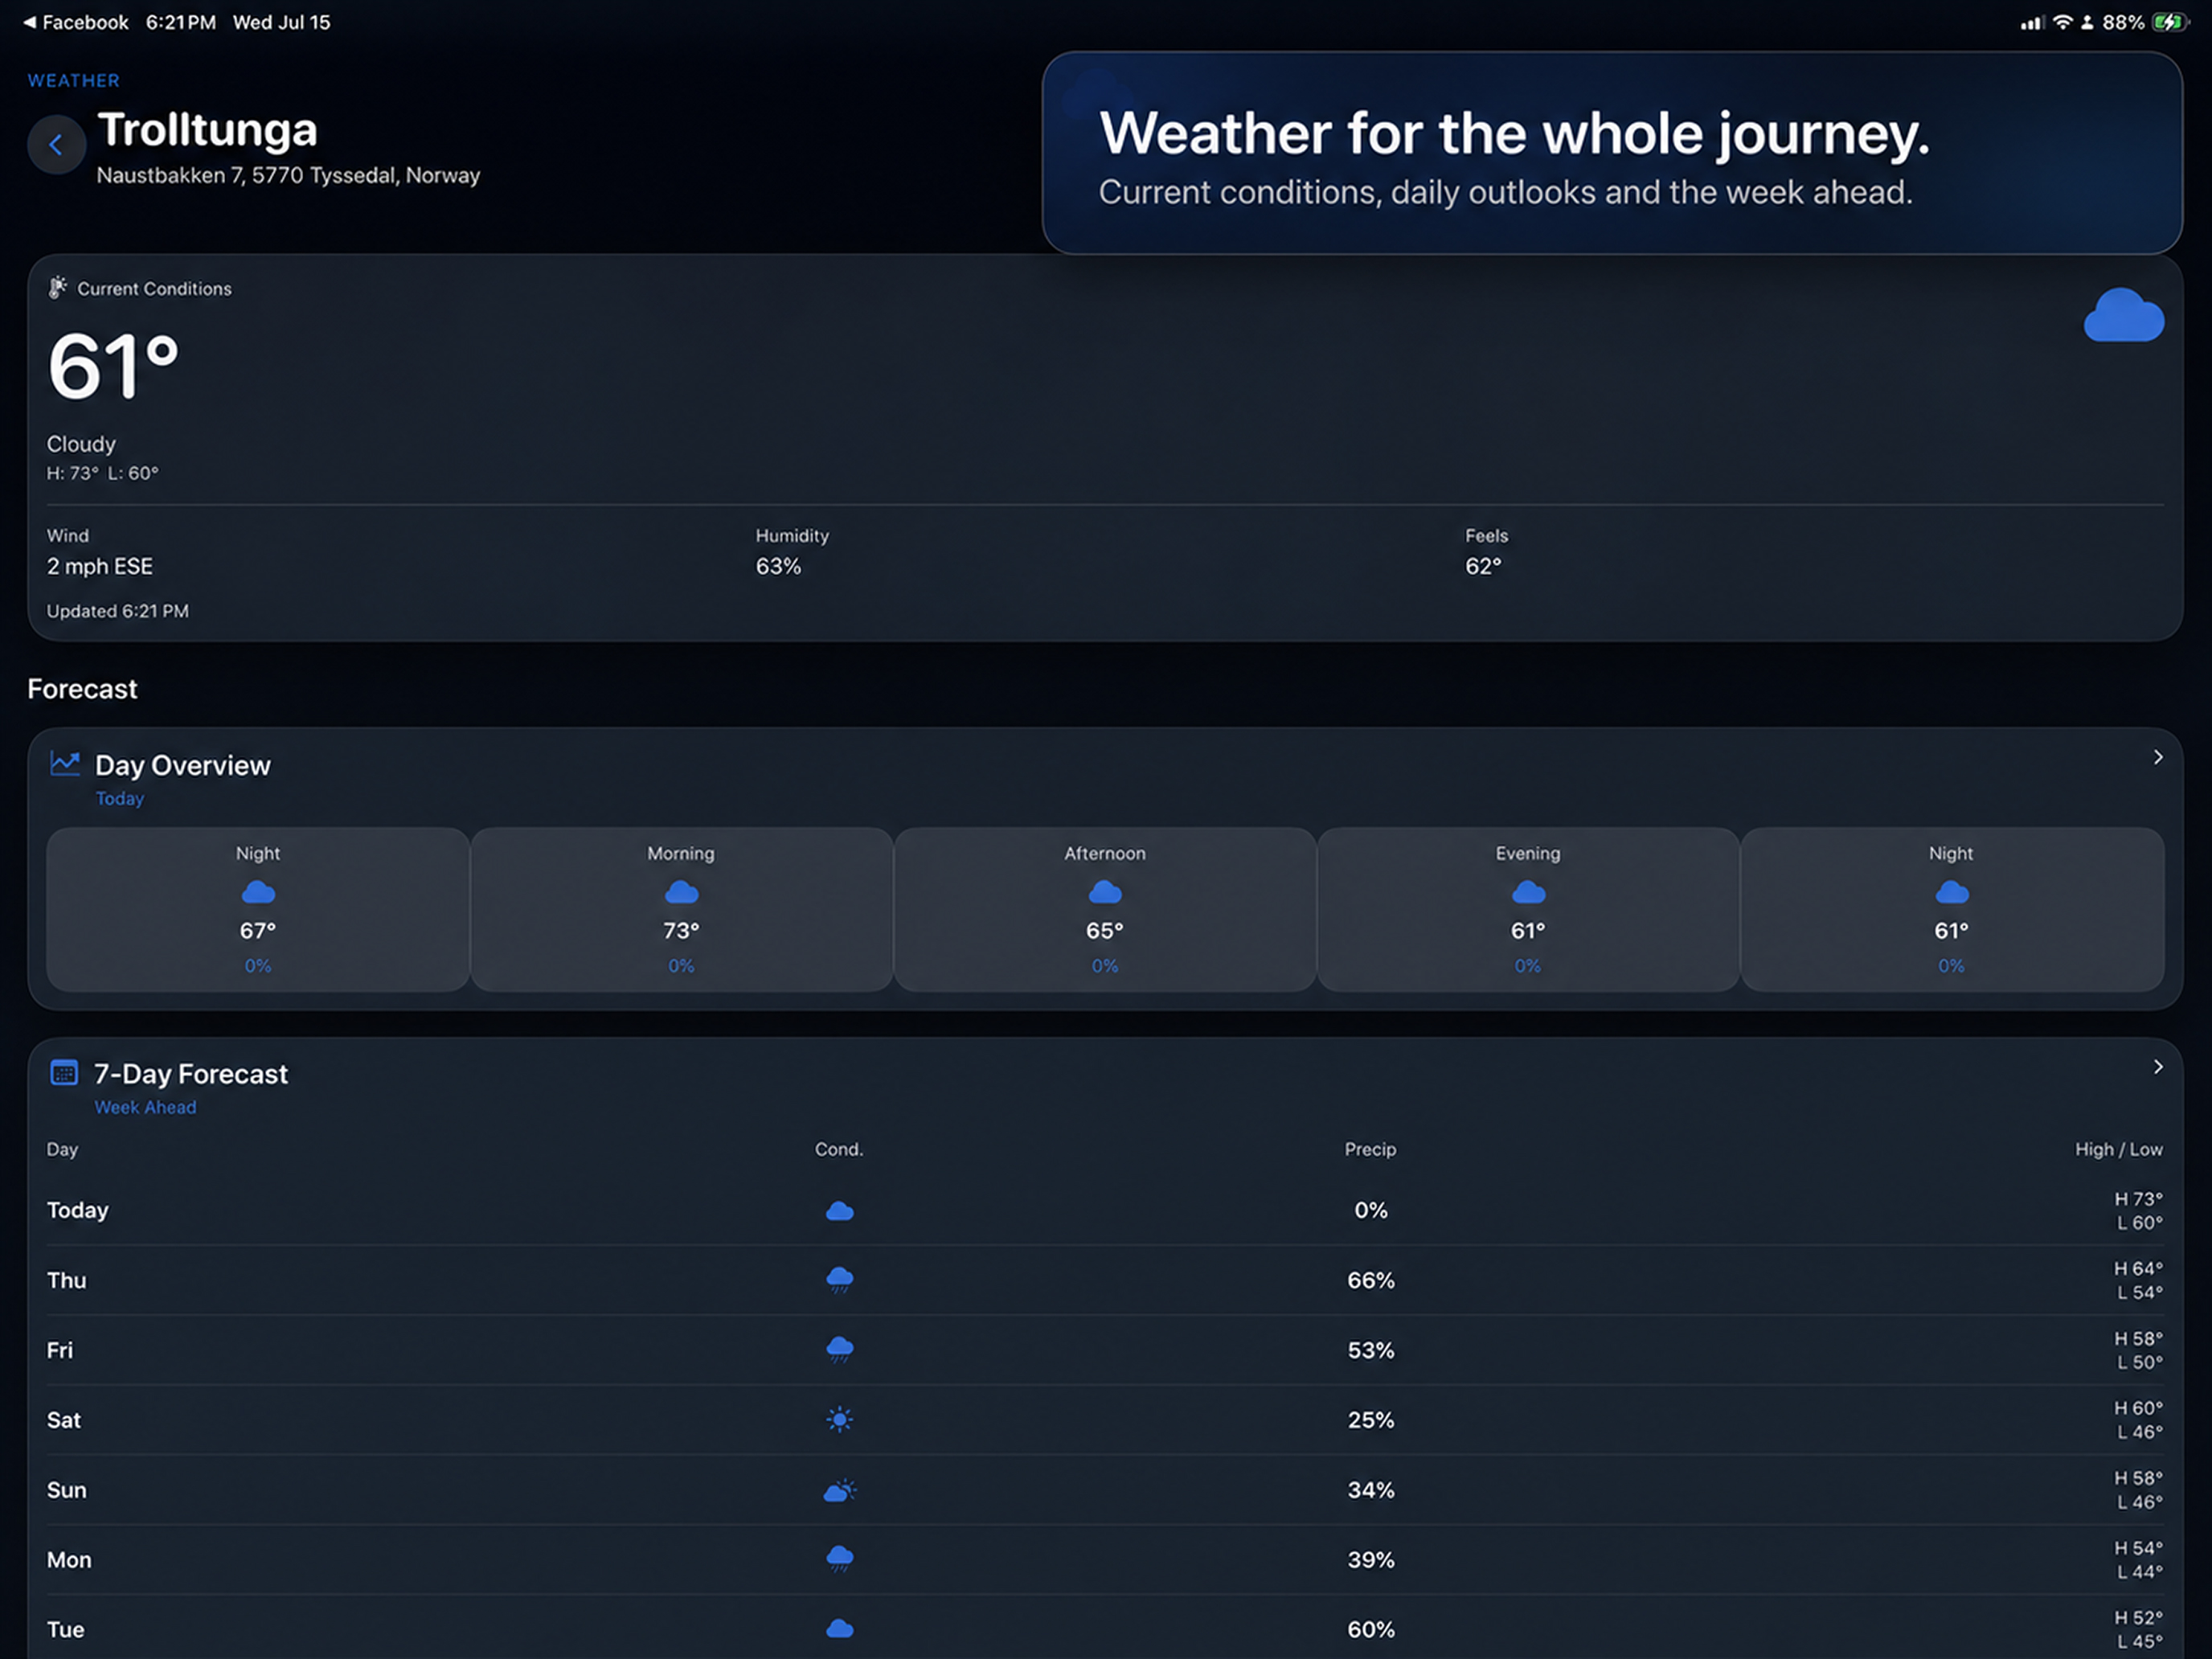Tap the large cloud icon in Current Conditions
Image resolution: width=2212 pixels, height=1659 pixels.
coord(2123,315)
